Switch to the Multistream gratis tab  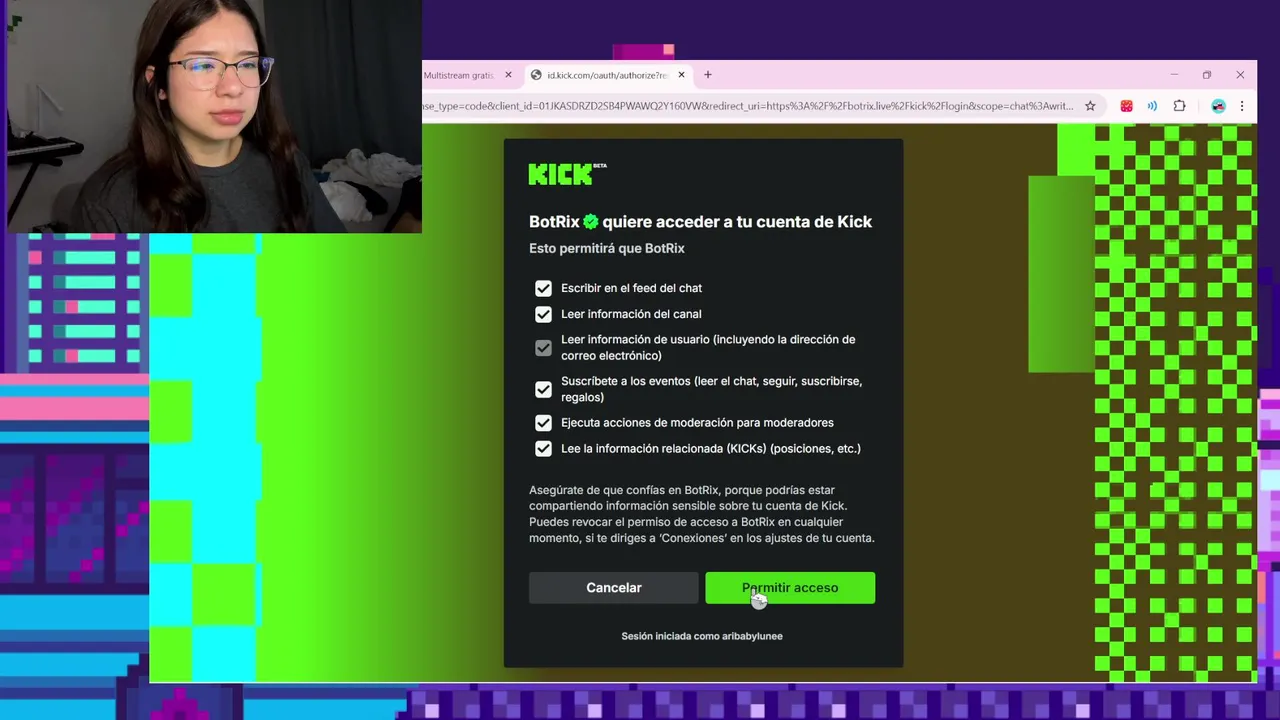(460, 75)
